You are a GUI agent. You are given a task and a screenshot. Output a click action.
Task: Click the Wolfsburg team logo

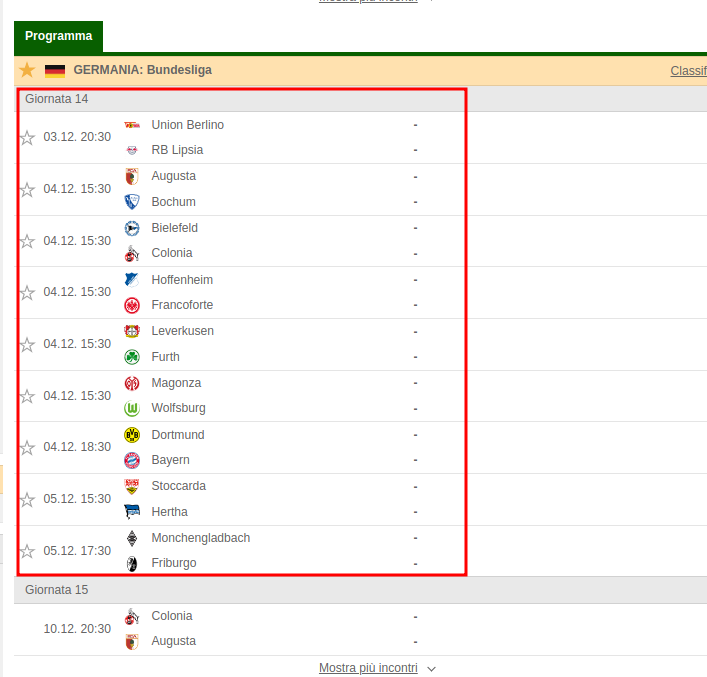[x=132, y=409]
